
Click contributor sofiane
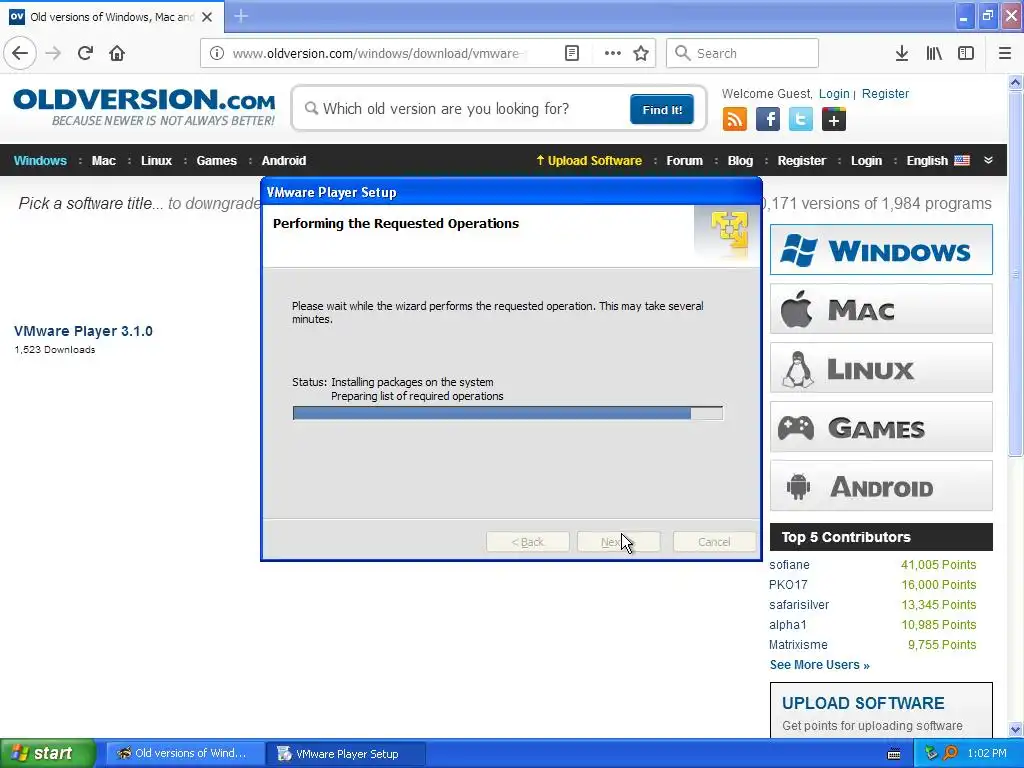click(789, 565)
